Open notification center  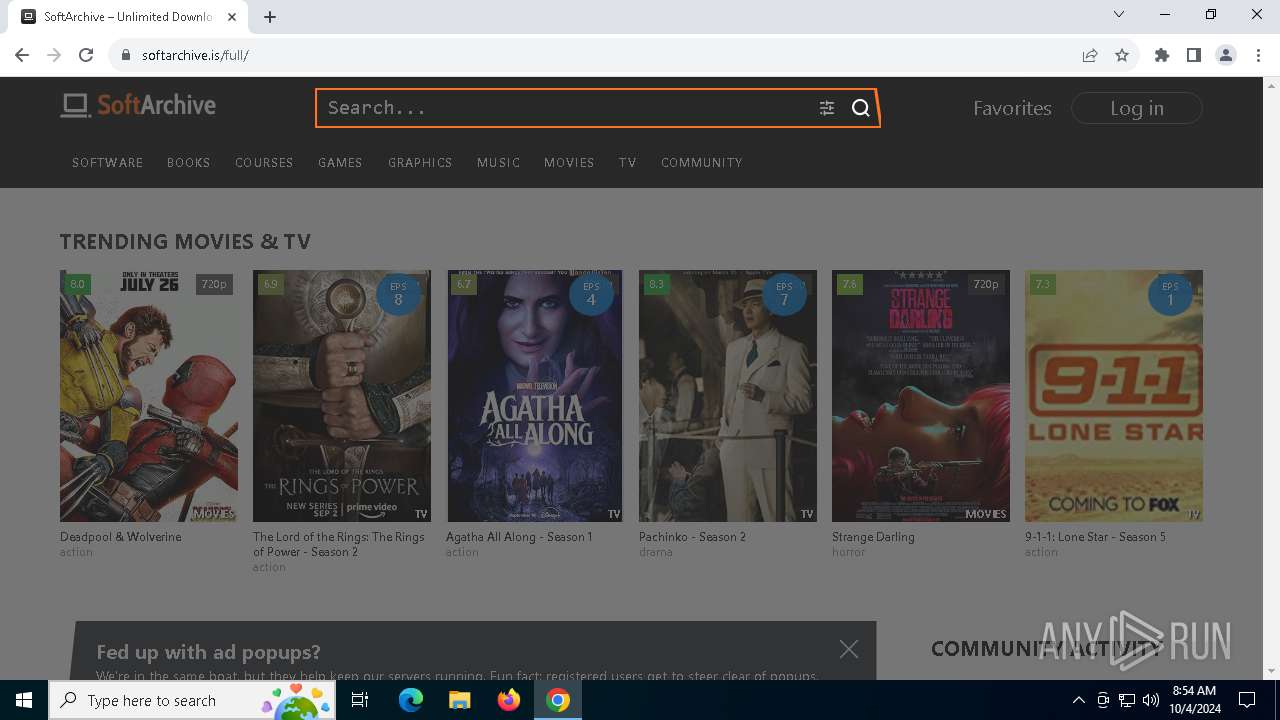pyautogui.click(x=1247, y=700)
